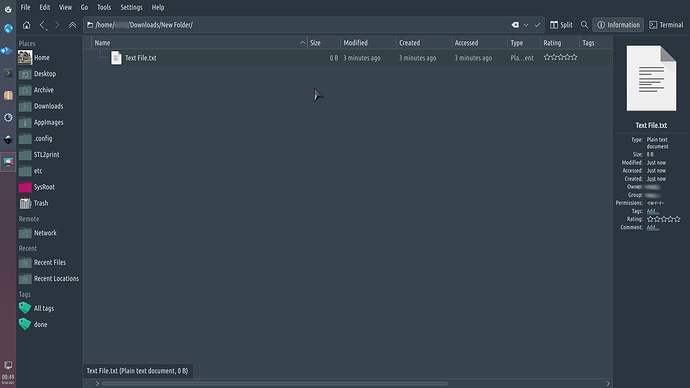Open the Tools menu
Viewport: 690px width, 388px height.
pos(104,7)
